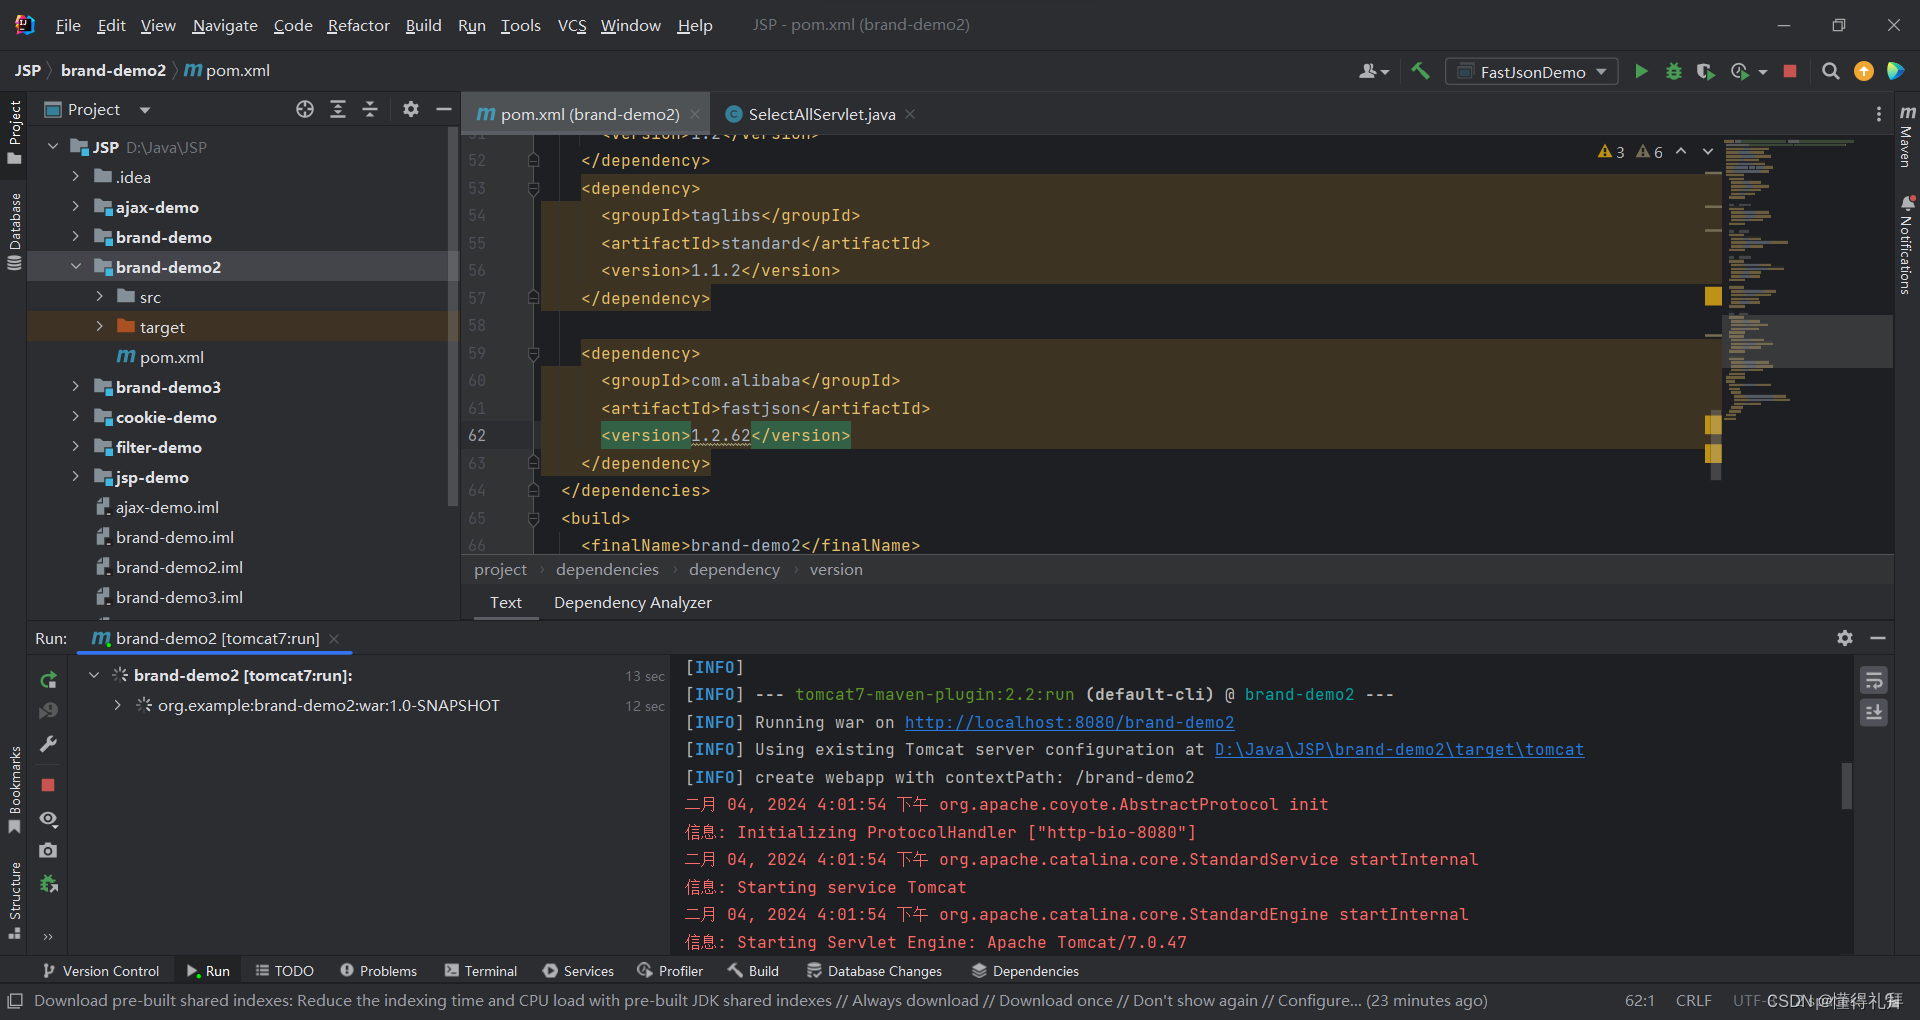1920x1020 pixels.
Task: Stop process in Run panel
Action: [48, 785]
